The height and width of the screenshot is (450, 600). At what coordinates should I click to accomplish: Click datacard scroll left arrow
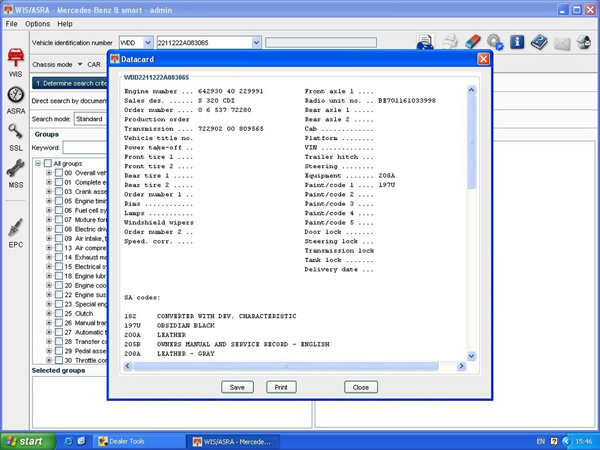(x=128, y=366)
